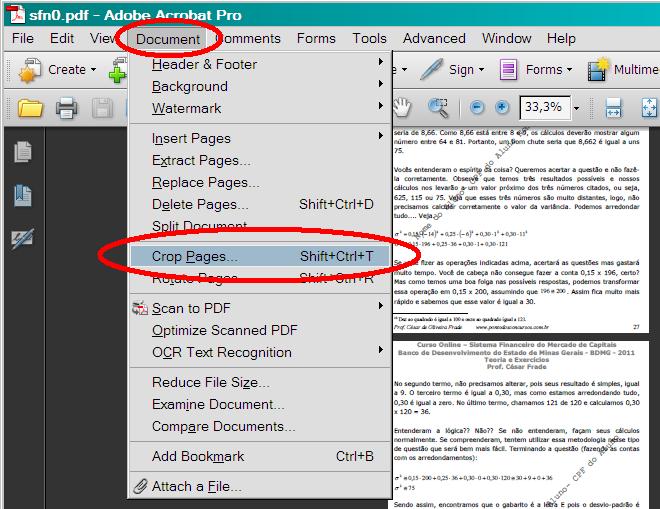The height and width of the screenshot is (509, 660).
Task: Click the Zoom Out minus button
Action: pyautogui.click(x=476, y=108)
